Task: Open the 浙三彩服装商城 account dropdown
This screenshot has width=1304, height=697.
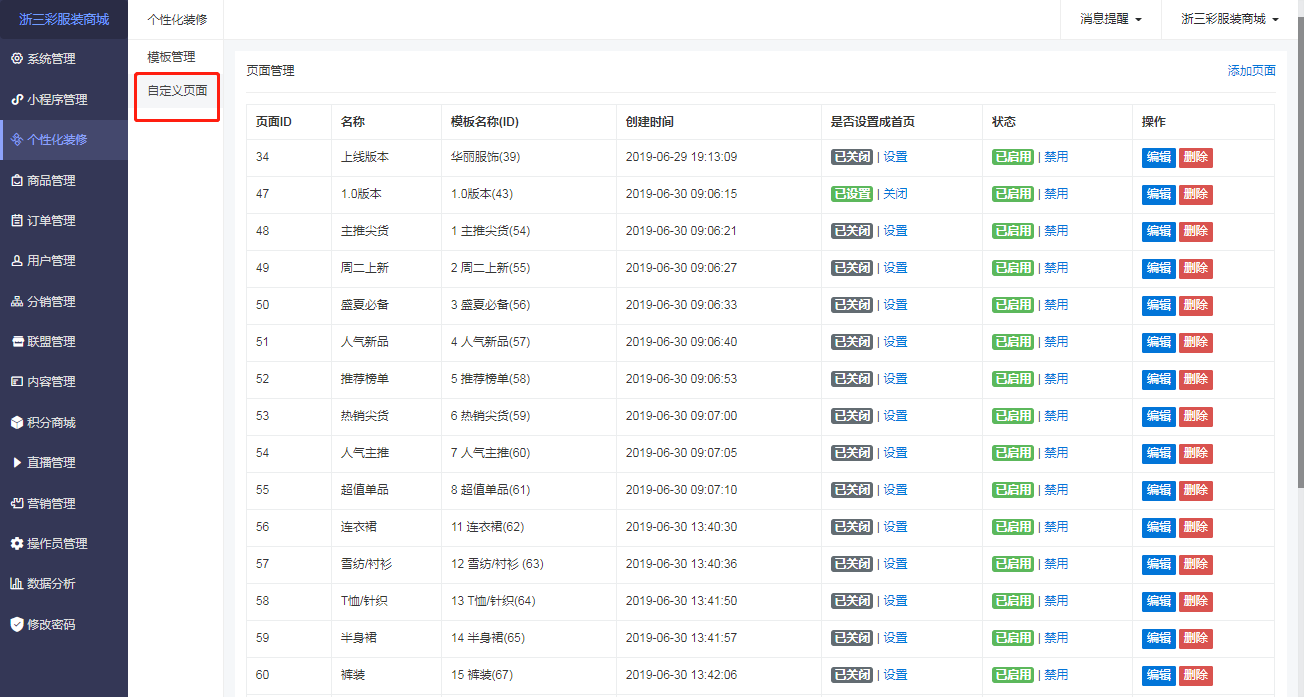Action: click(1229, 19)
